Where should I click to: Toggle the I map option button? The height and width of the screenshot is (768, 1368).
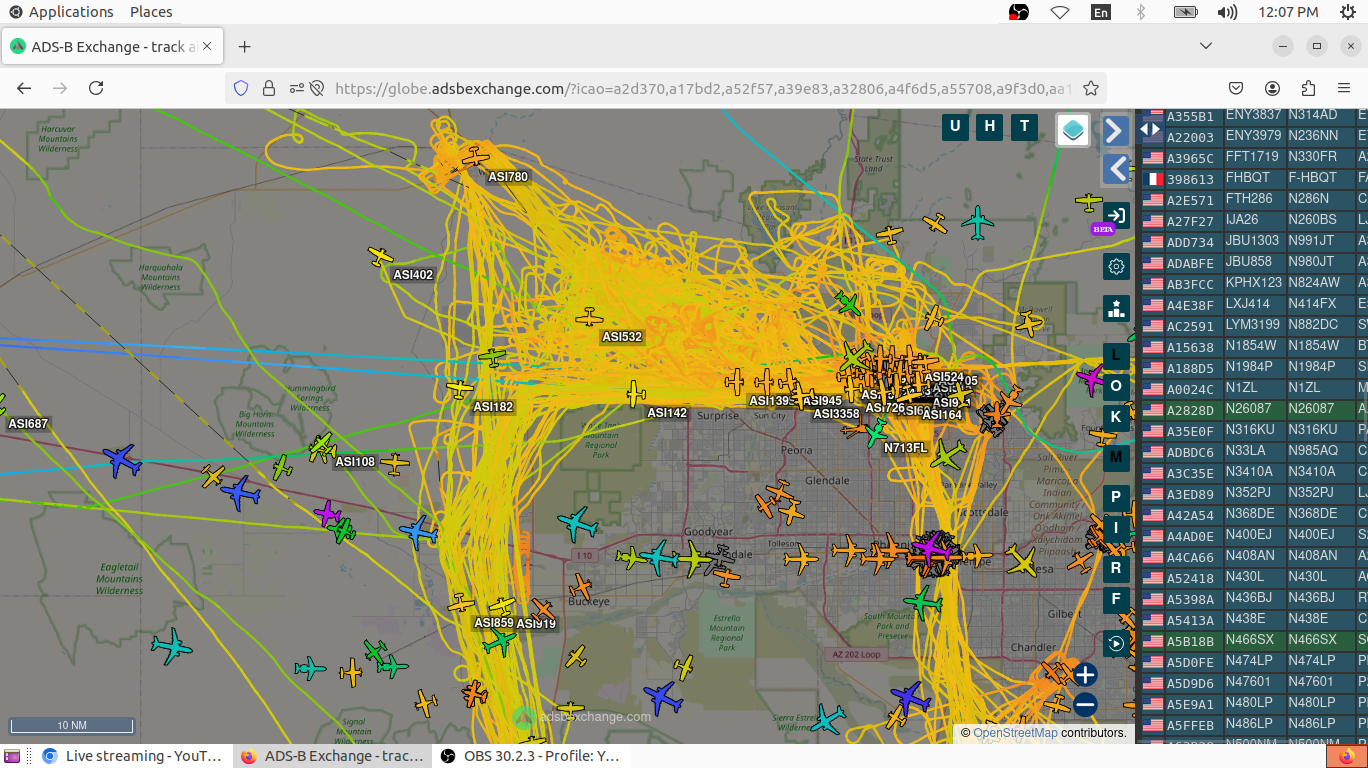(1116, 528)
